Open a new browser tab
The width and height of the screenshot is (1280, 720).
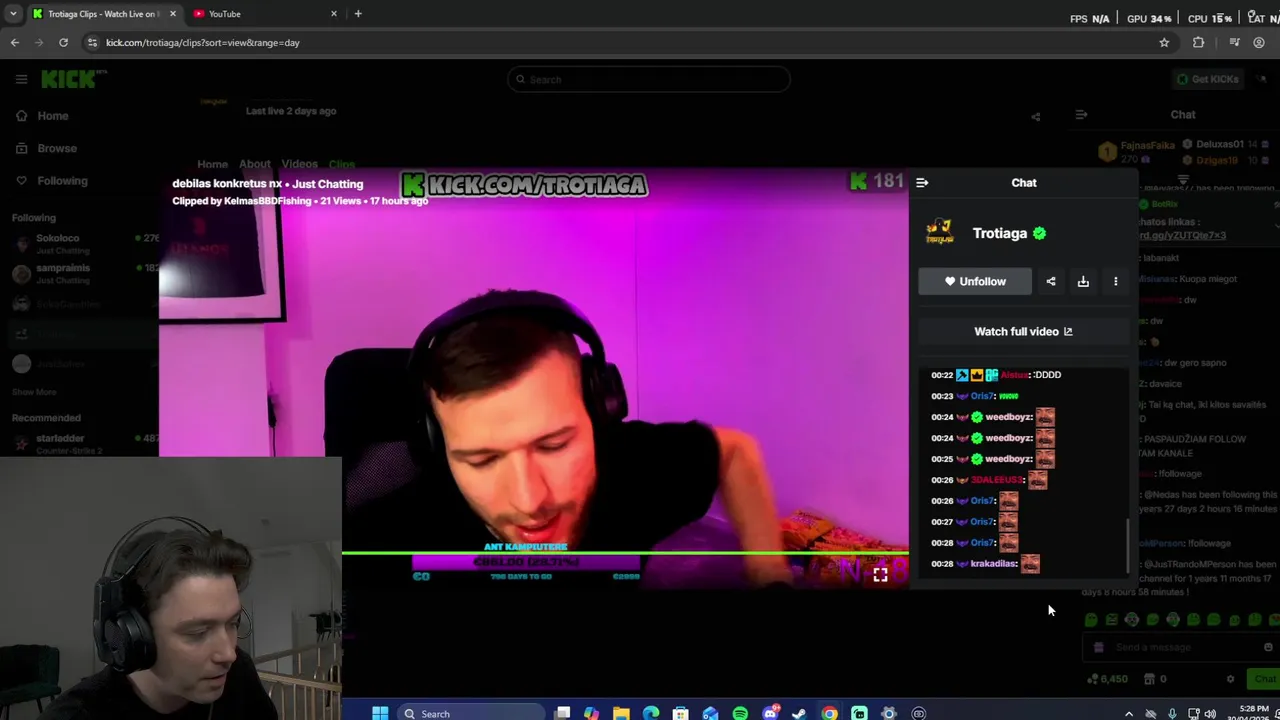coord(358,14)
